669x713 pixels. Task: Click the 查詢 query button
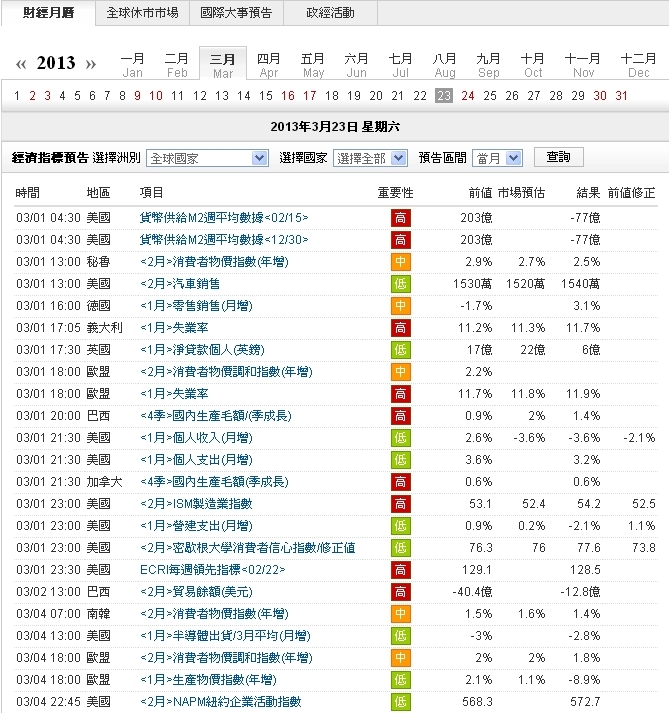pos(558,157)
